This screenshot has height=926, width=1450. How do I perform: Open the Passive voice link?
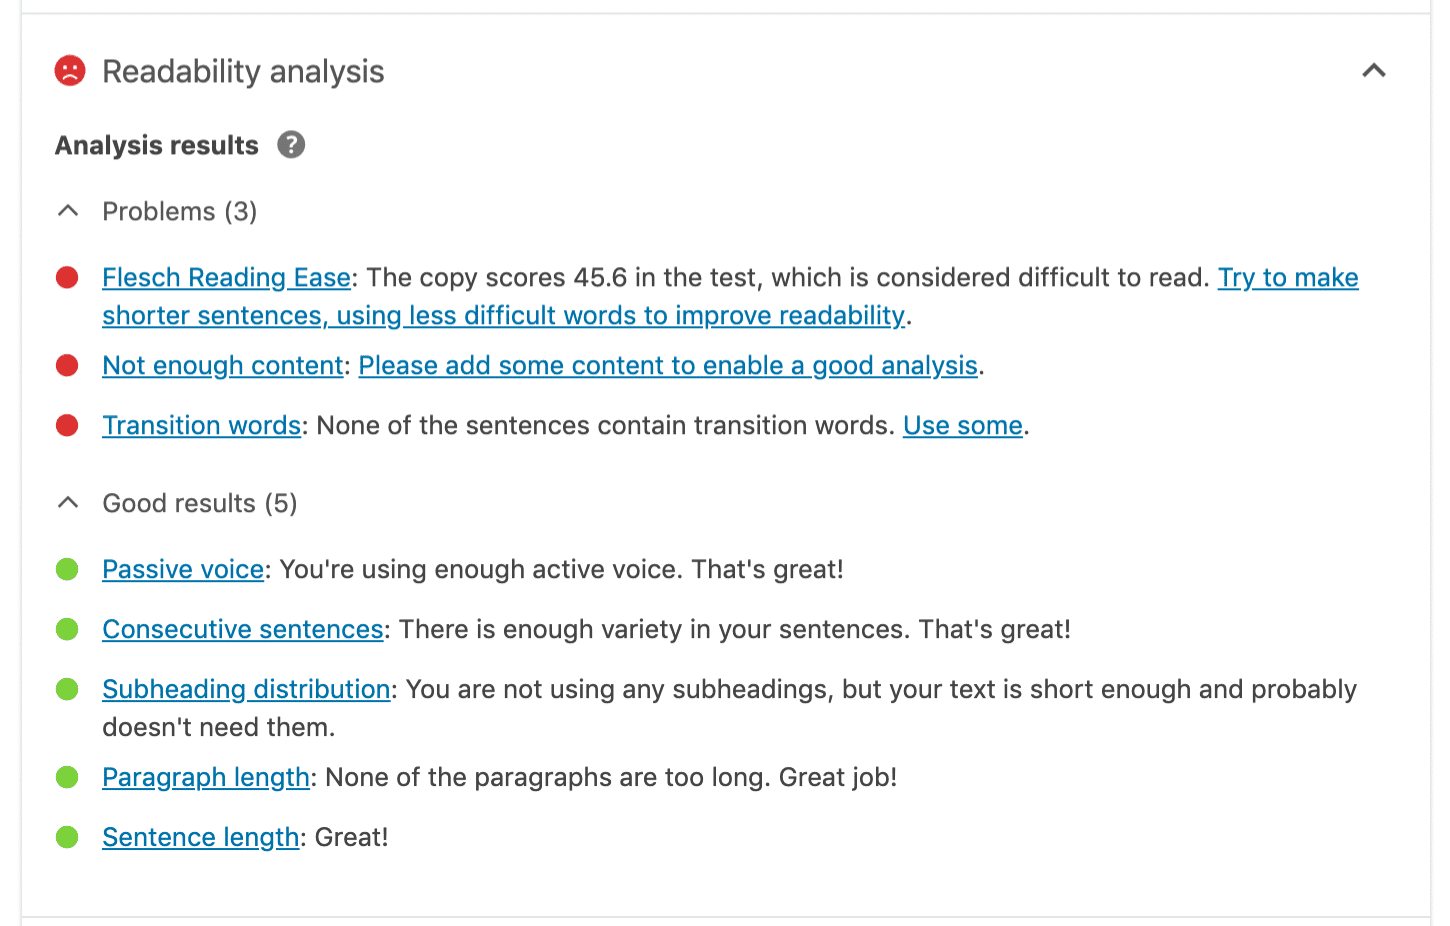pos(183,569)
